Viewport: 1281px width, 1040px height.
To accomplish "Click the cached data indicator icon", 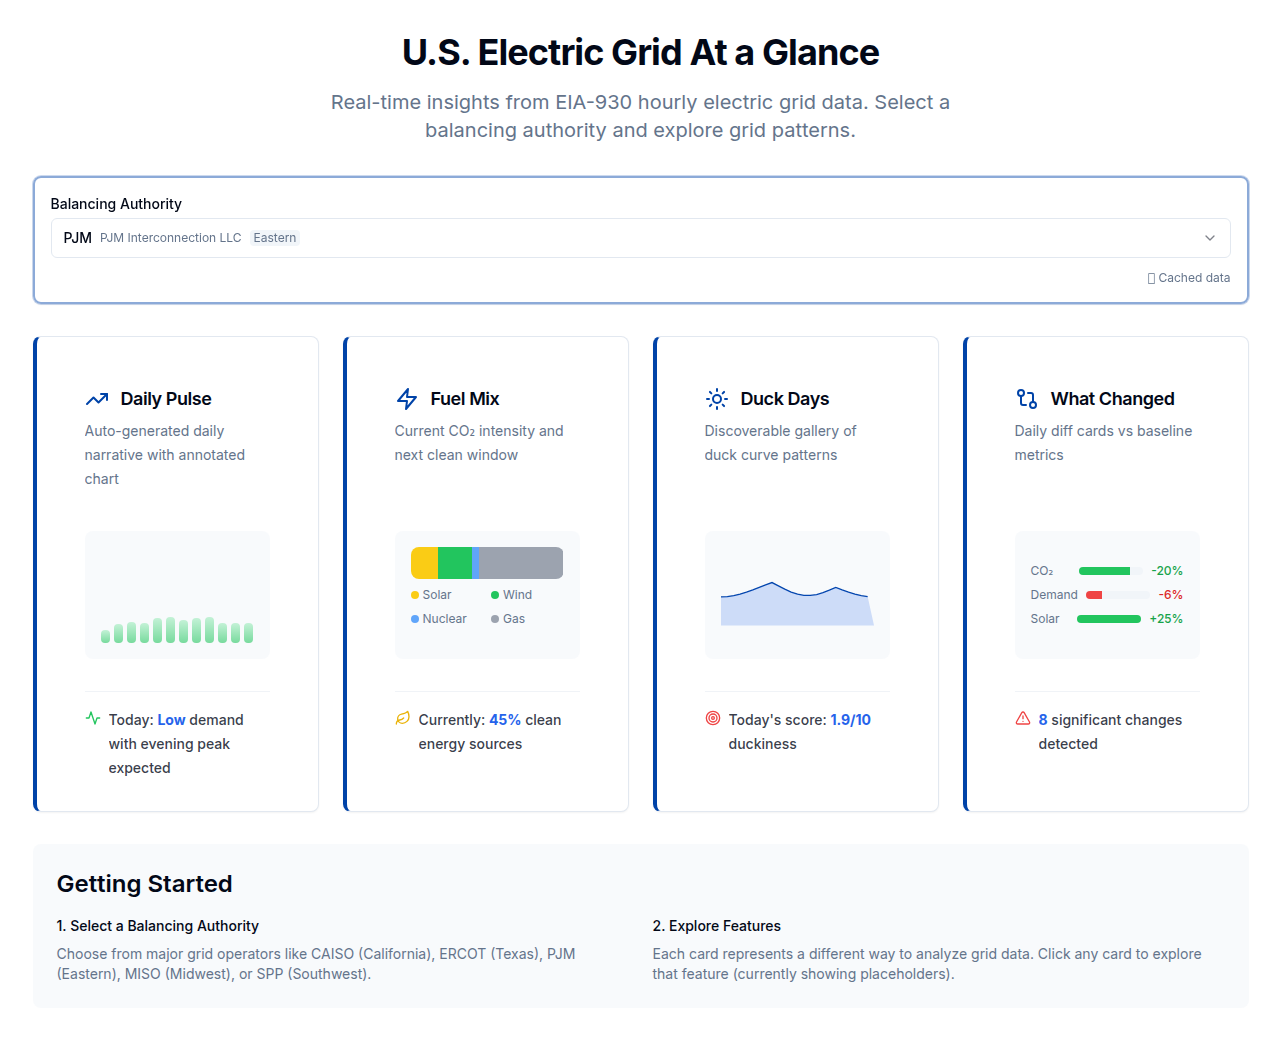I will (x=1151, y=277).
